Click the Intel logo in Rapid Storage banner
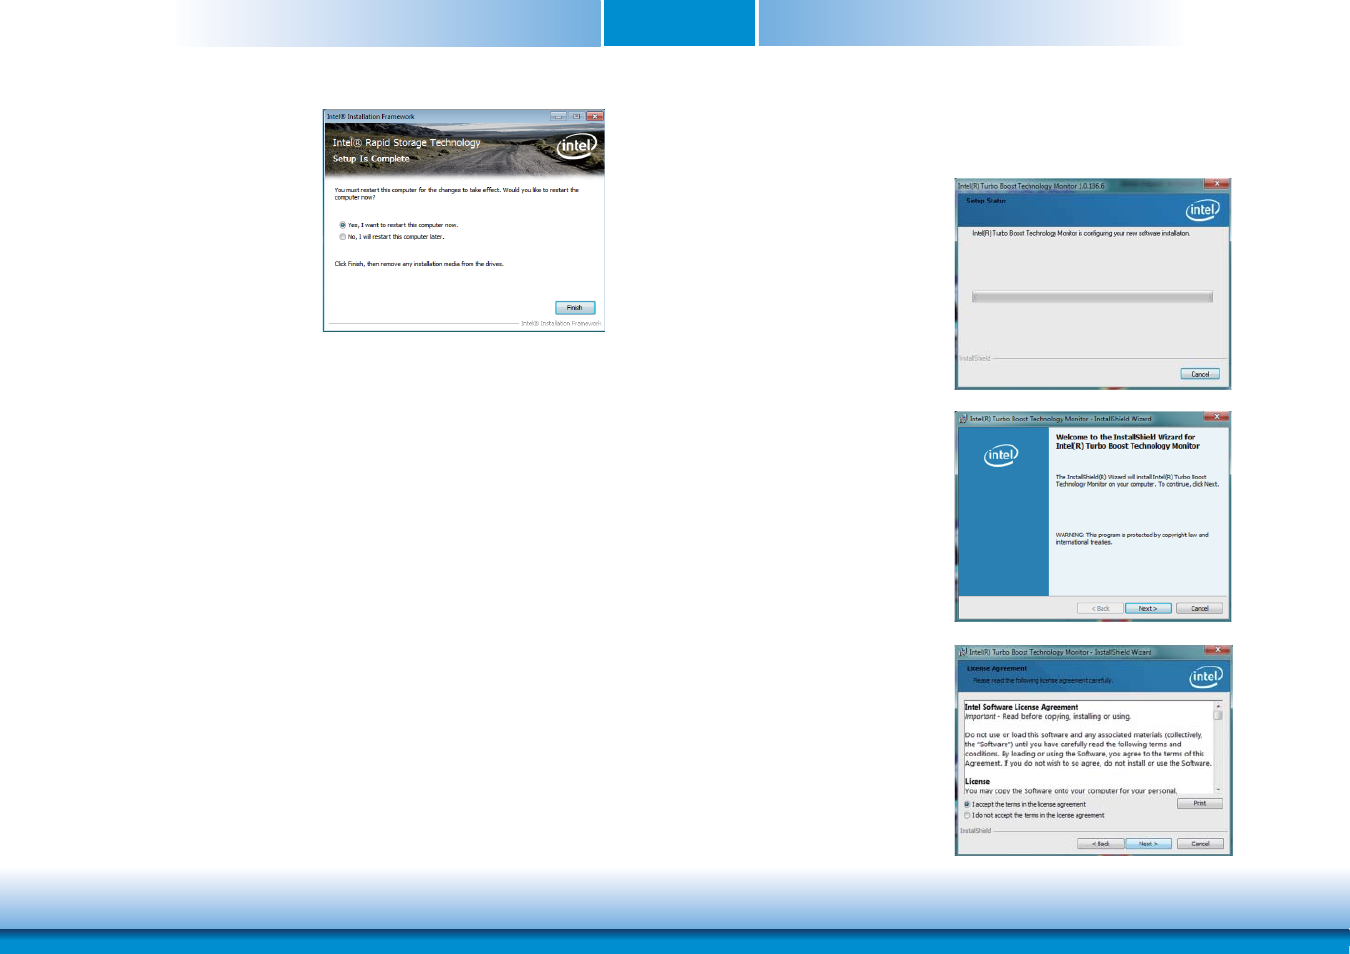Screen dimensions: 1350x954 click(x=576, y=146)
